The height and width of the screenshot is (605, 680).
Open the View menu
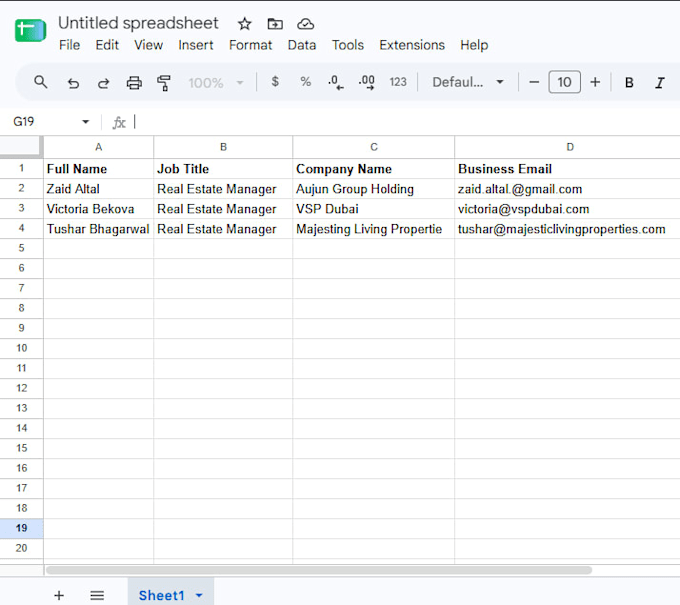(x=148, y=45)
